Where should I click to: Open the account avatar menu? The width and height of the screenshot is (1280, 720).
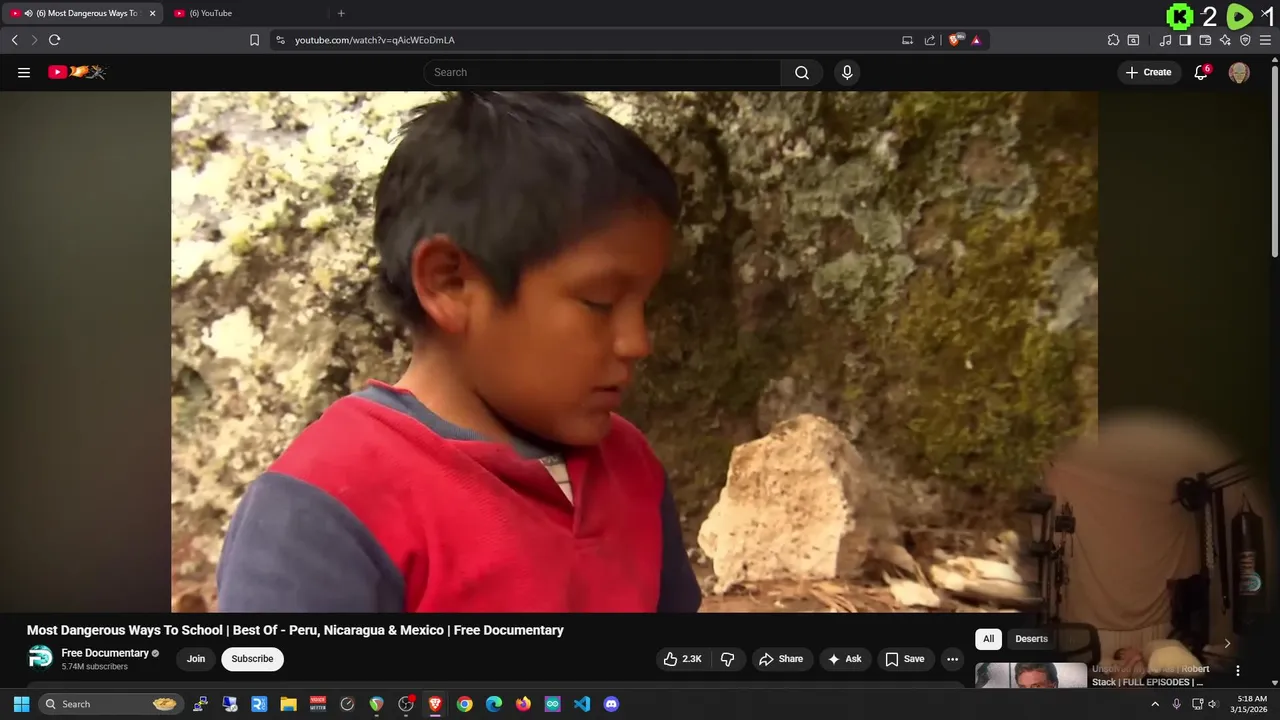(x=1239, y=72)
